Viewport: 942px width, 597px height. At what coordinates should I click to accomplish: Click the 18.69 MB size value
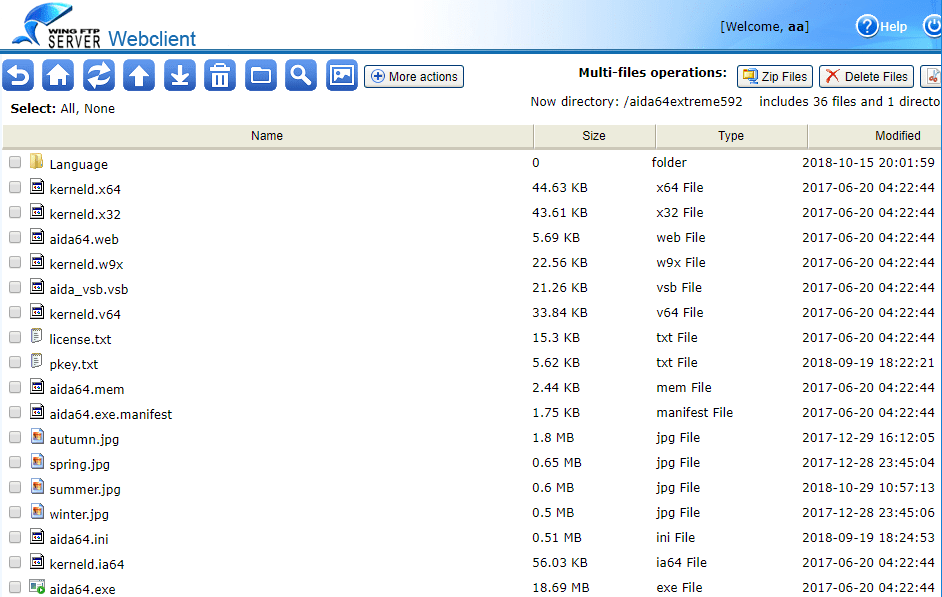[x=561, y=587]
